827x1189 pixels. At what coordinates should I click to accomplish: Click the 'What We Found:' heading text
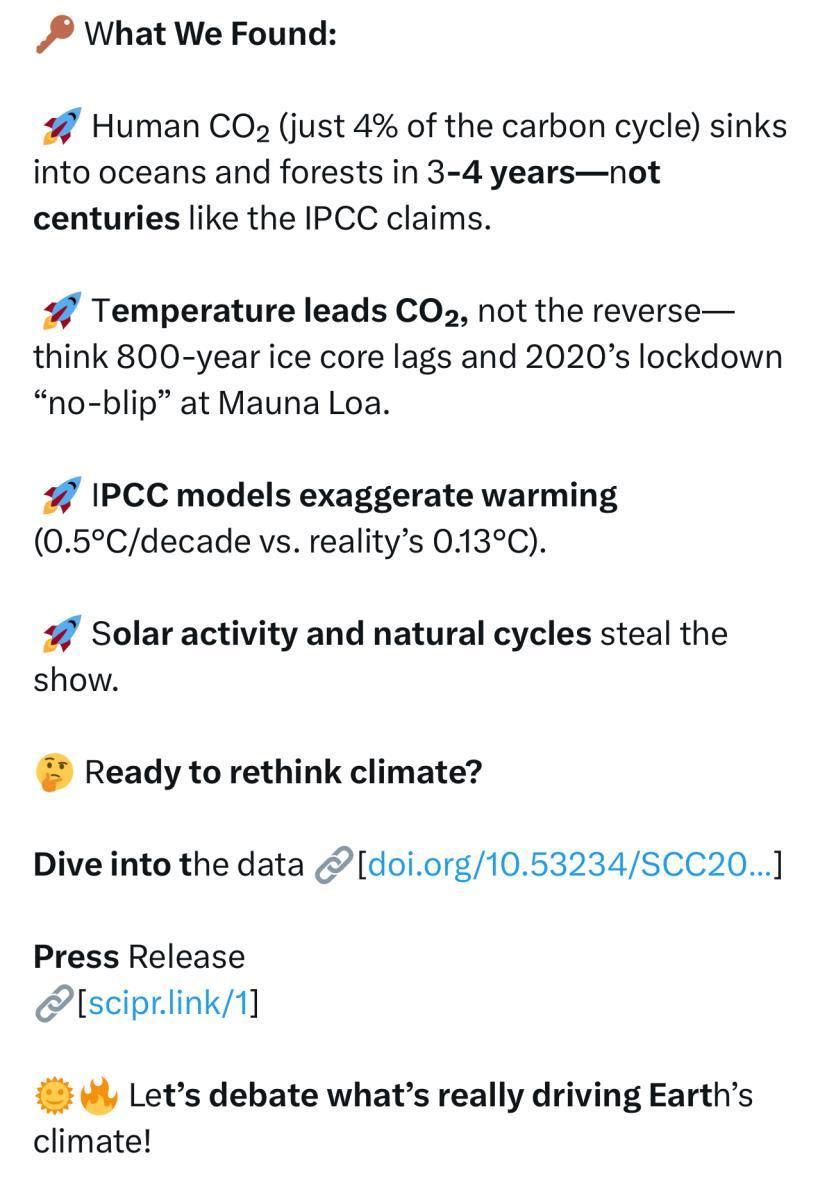[210, 36]
